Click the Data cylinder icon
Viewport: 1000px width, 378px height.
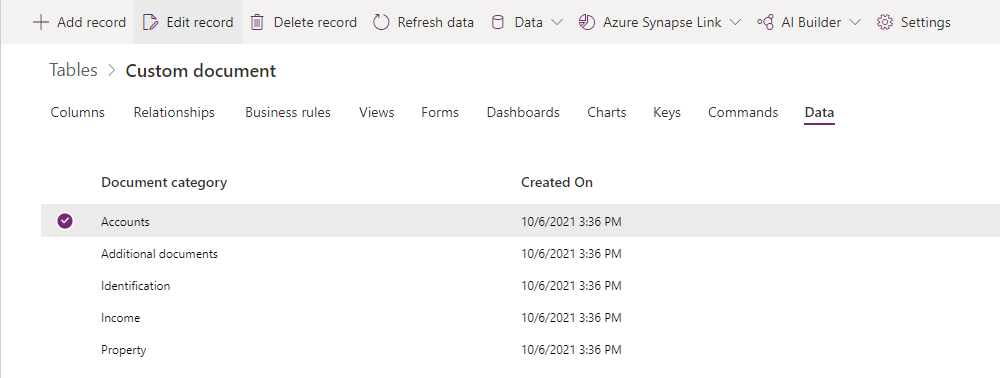tap(497, 22)
